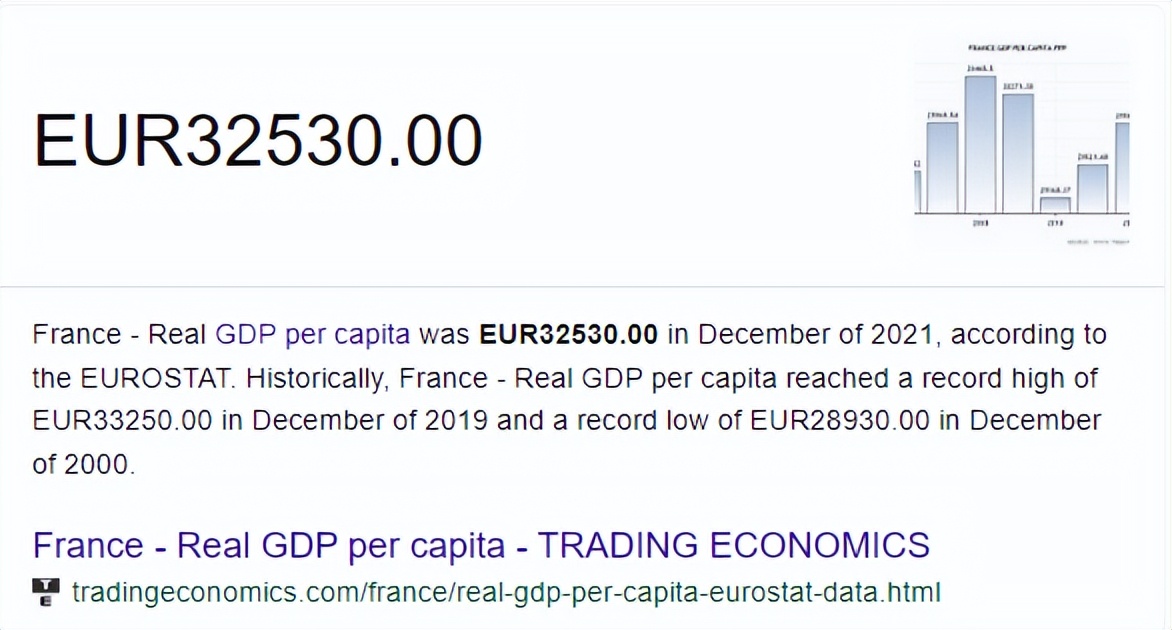Click the third full bar in the chart
The width and height of the screenshot is (1172, 630).
coord(1018,153)
